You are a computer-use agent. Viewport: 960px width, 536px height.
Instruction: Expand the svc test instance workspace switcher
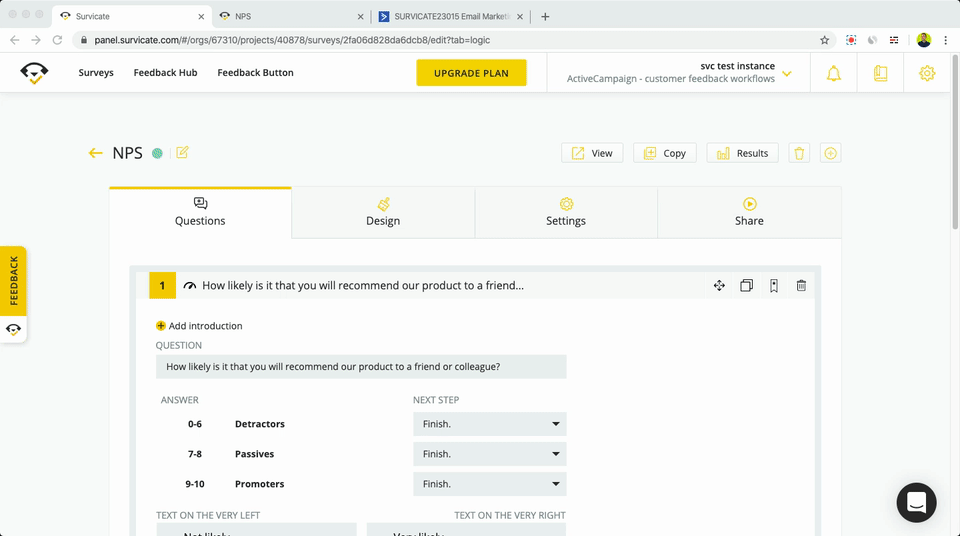tap(787, 73)
